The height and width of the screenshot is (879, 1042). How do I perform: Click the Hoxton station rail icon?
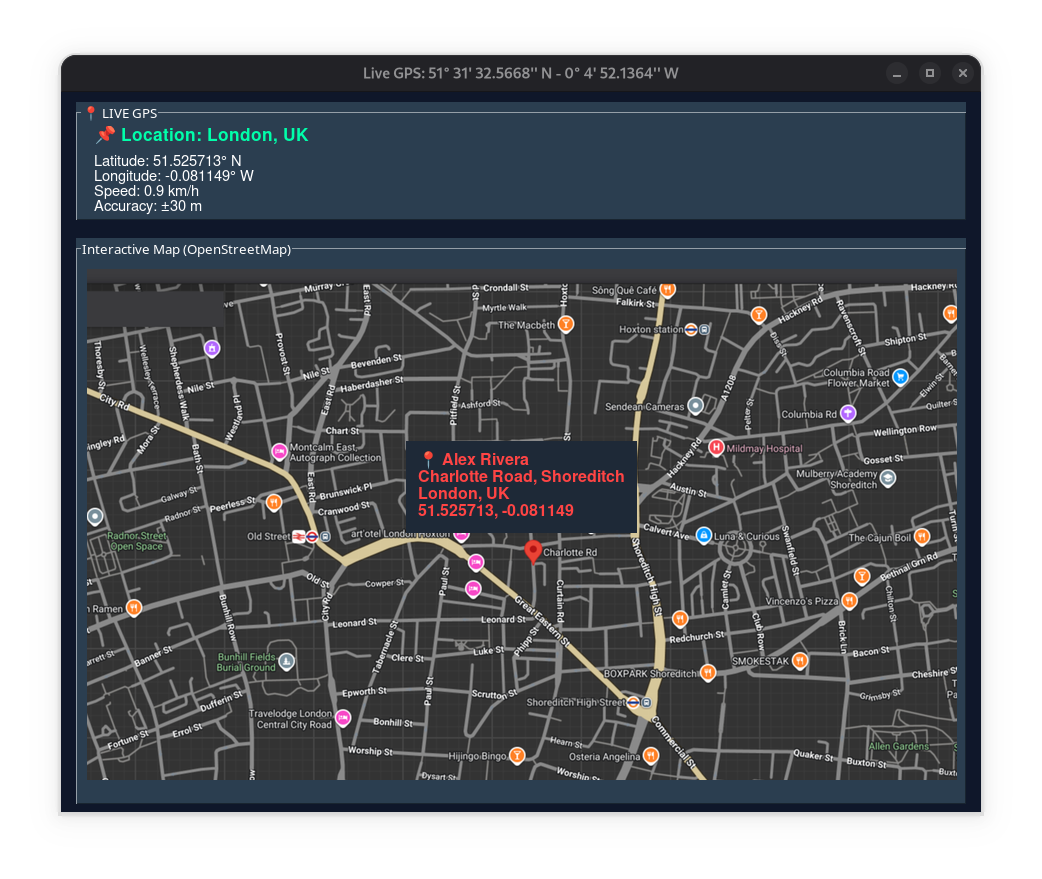691,330
